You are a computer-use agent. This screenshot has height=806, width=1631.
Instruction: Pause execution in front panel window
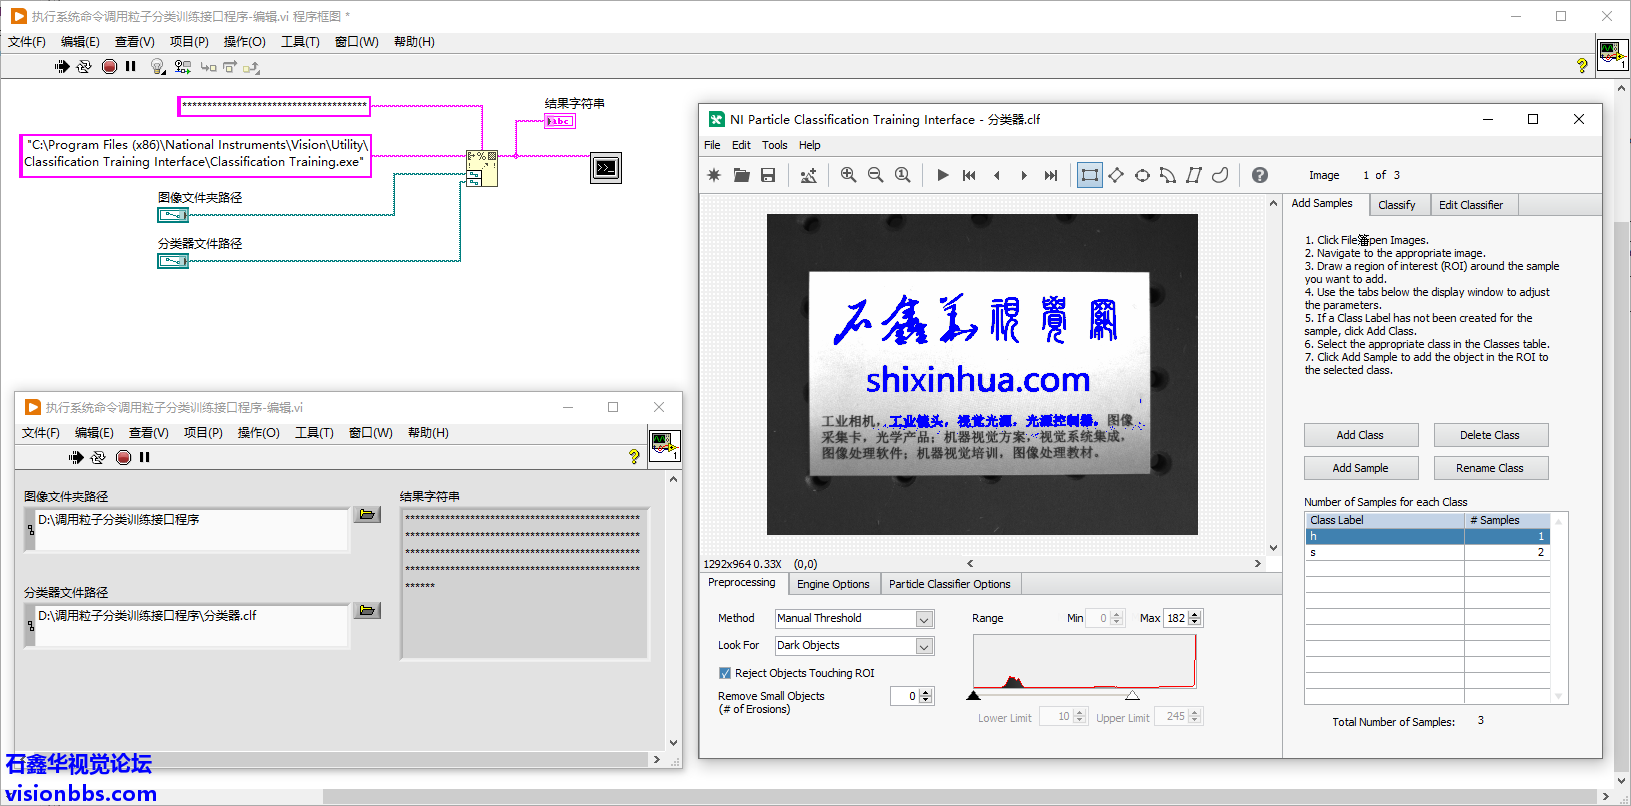tap(145, 457)
